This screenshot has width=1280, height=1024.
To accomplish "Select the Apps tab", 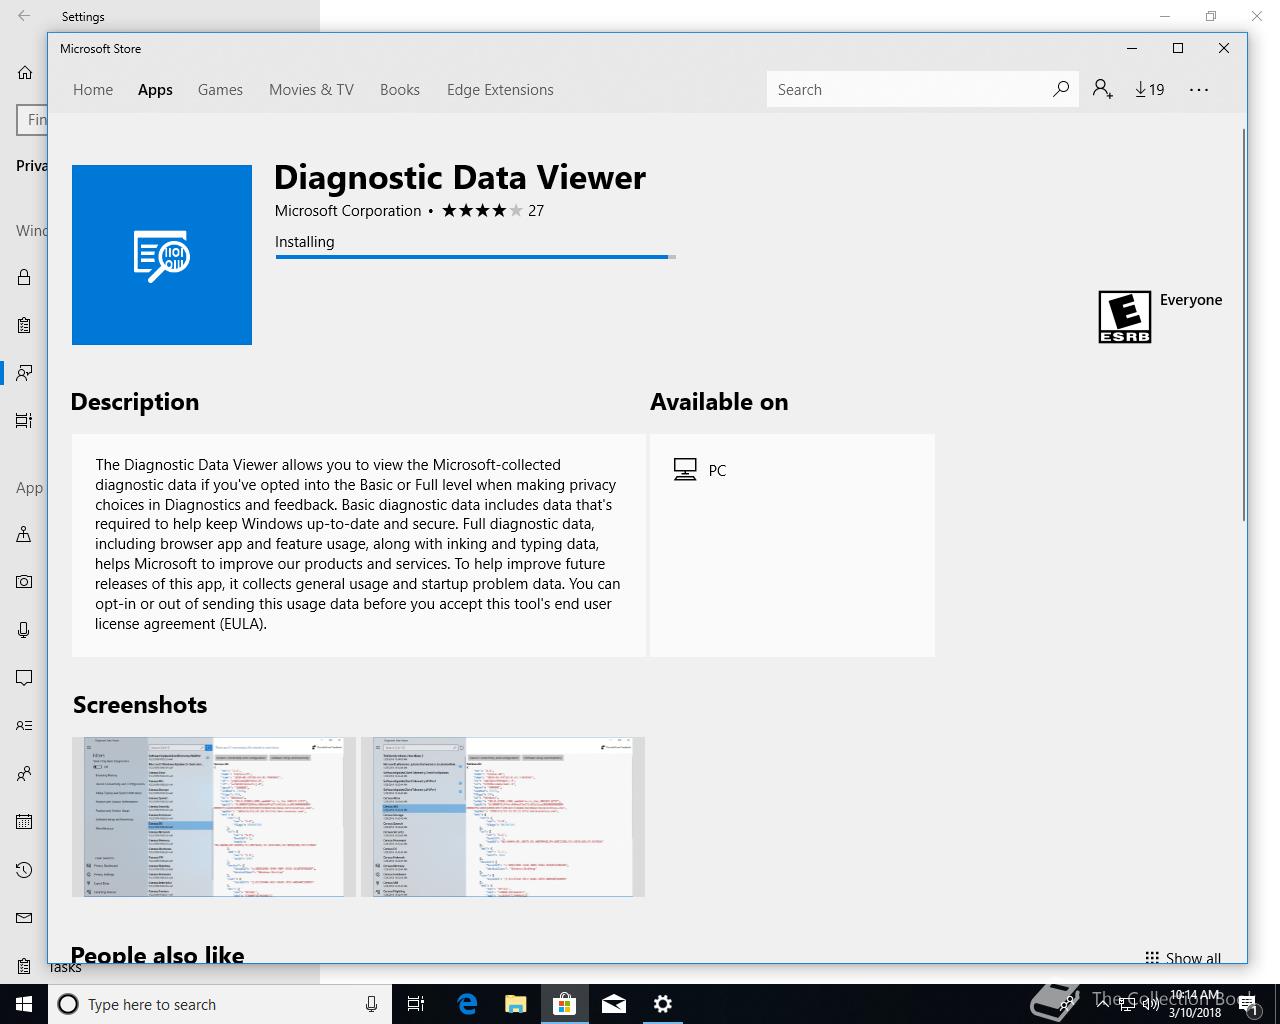I will click(x=155, y=90).
